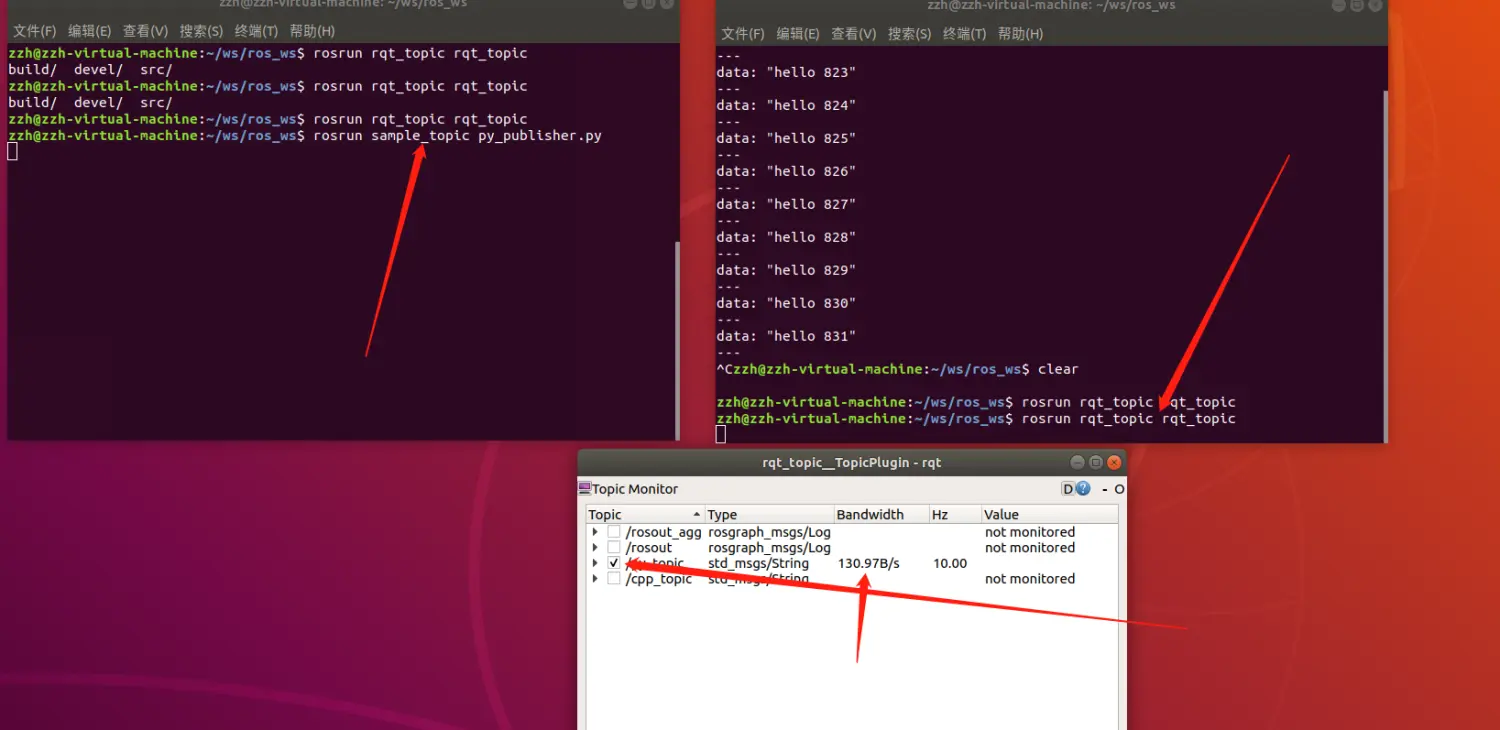Viewport: 1500px width, 730px height.
Task: Click the right terminal vertical scrollbar
Action: point(1385,265)
